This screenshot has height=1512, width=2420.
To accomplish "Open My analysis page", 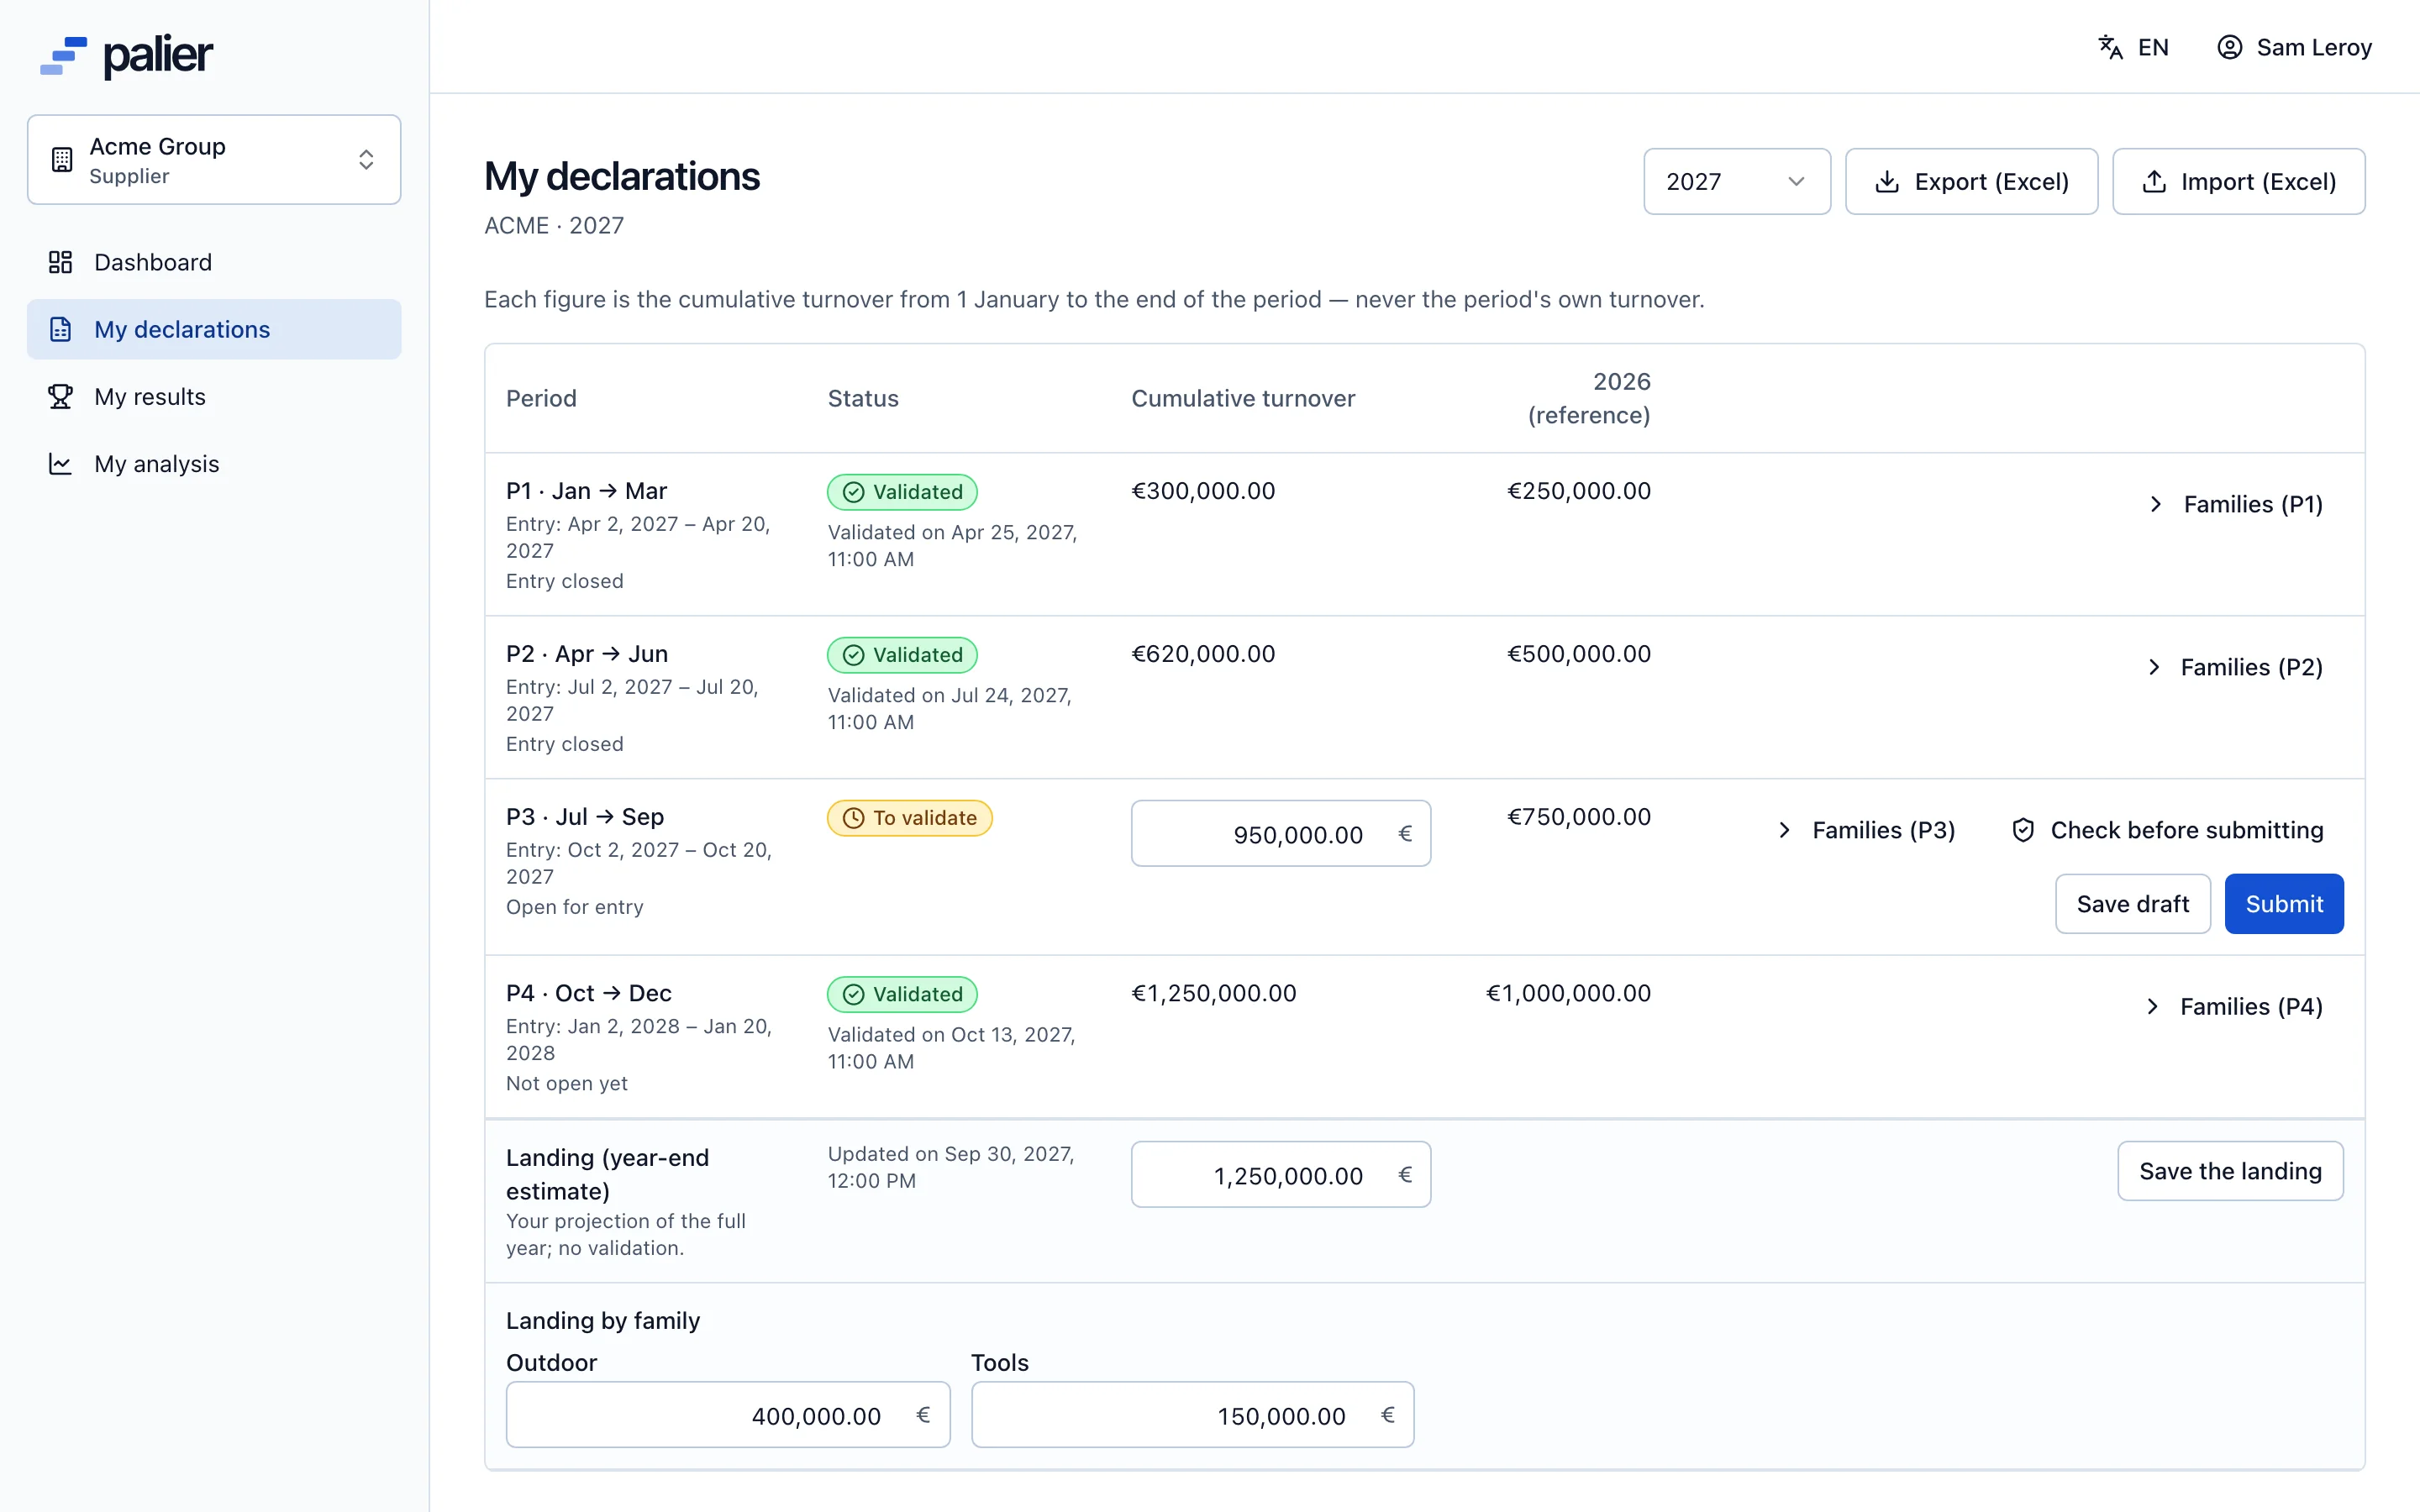I will [x=214, y=464].
